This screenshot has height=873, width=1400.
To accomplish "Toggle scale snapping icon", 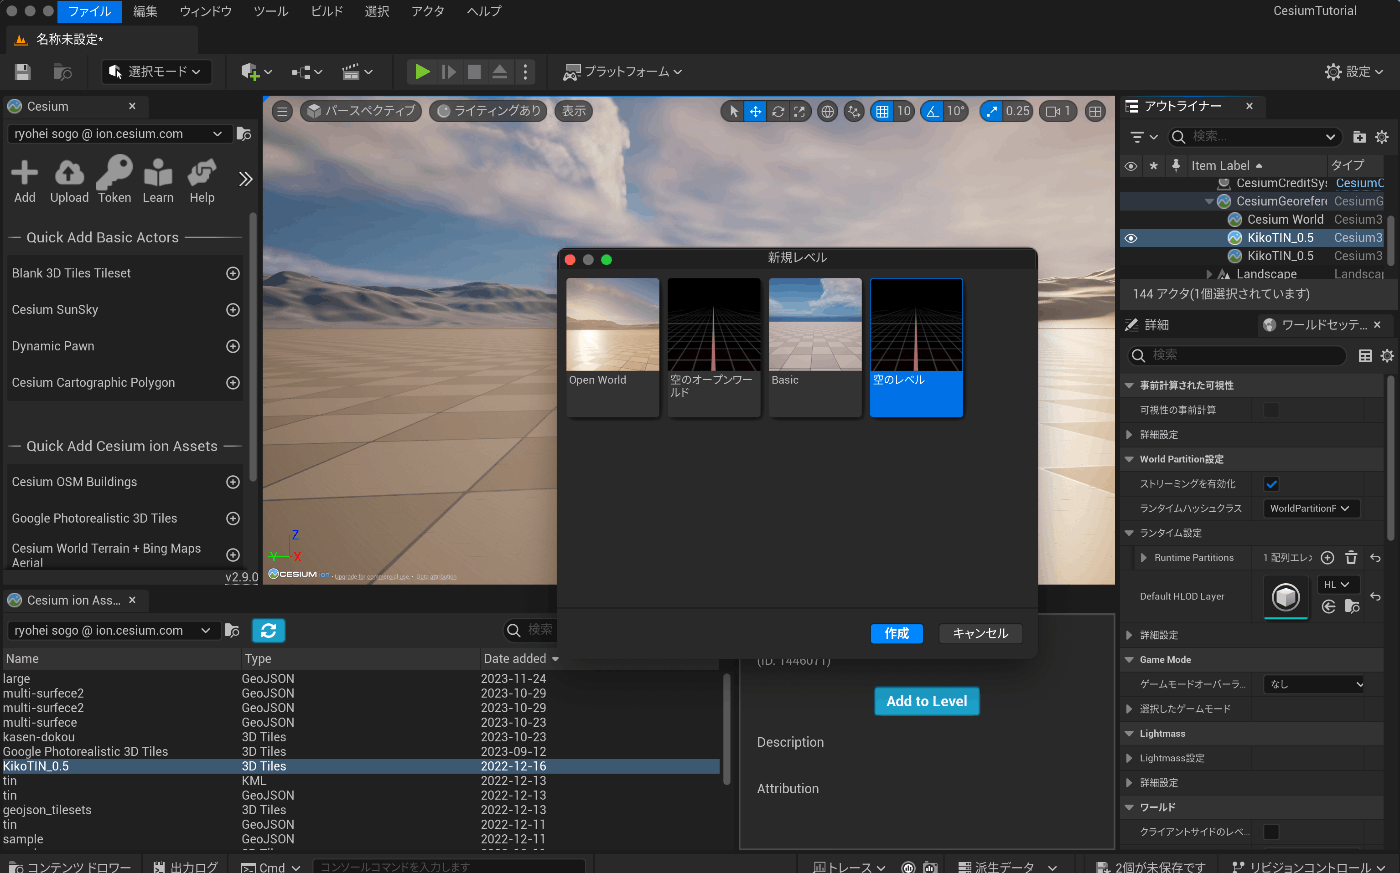I will 992,111.
